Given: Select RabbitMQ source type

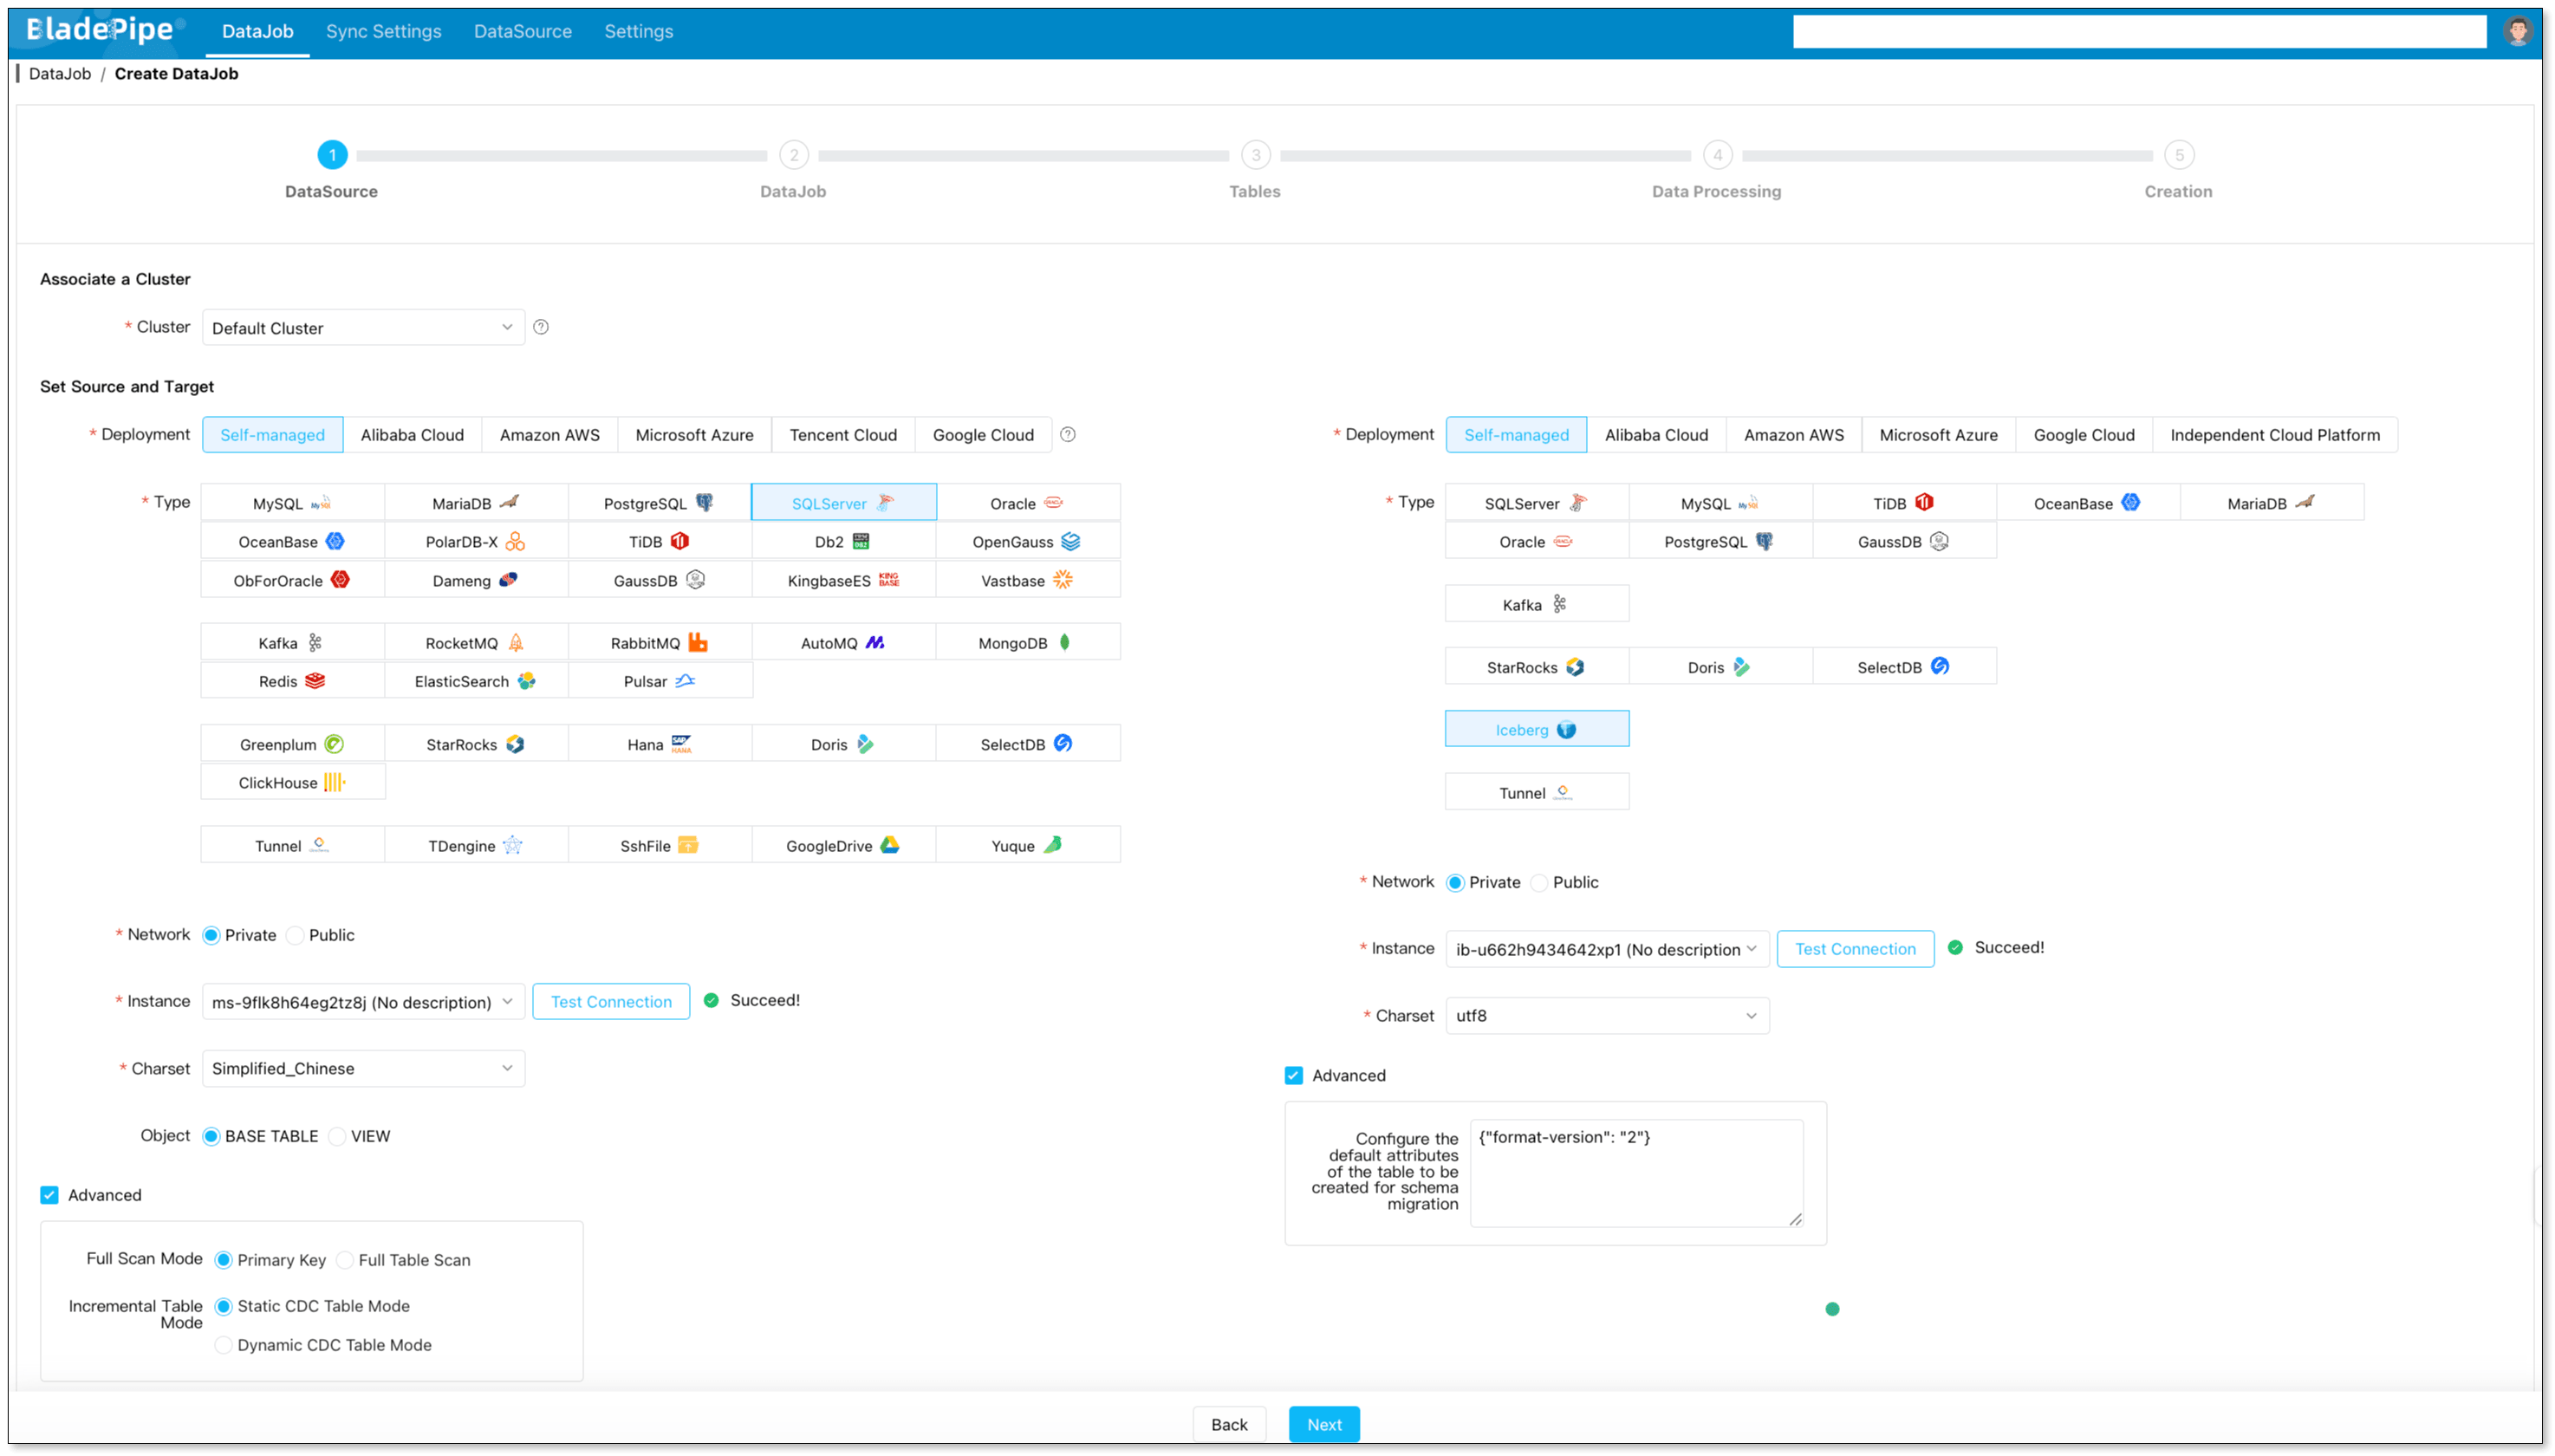Looking at the screenshot, I should pos(659,642).
